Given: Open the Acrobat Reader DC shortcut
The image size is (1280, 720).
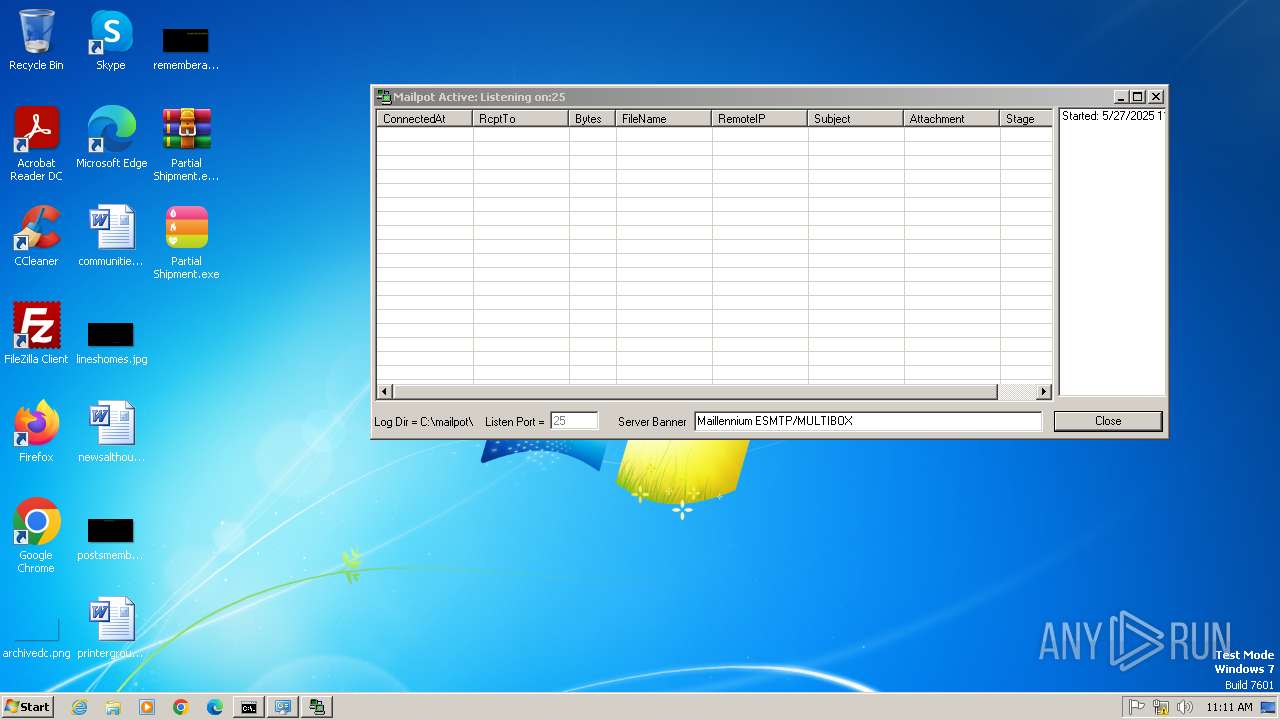Looking at the screenshot, I should point(36,143).
